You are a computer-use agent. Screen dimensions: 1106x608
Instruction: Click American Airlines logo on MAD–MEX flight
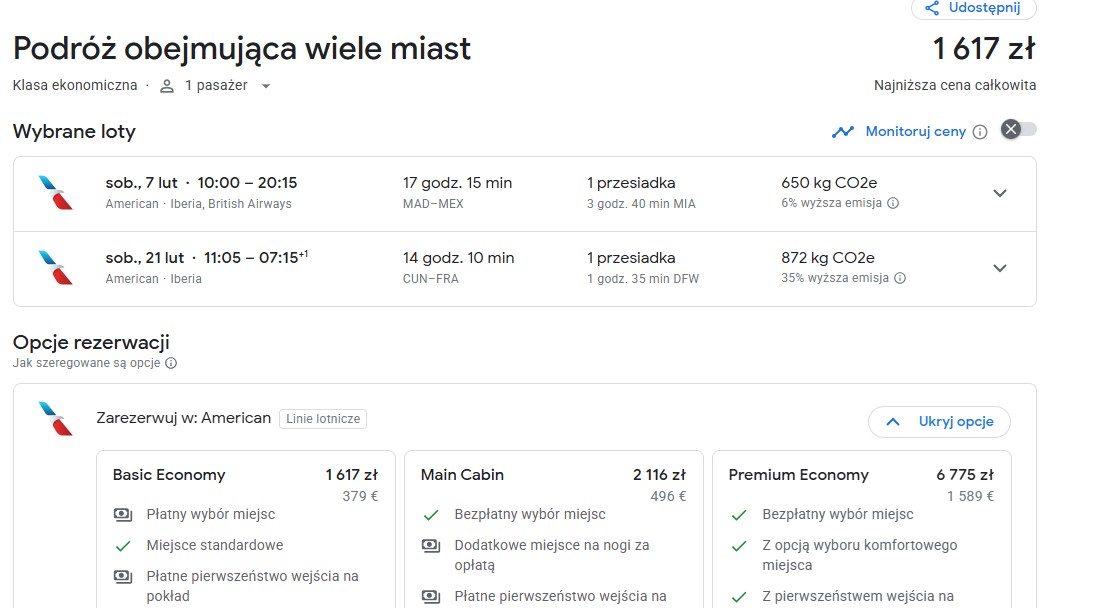tap(56, 193)
